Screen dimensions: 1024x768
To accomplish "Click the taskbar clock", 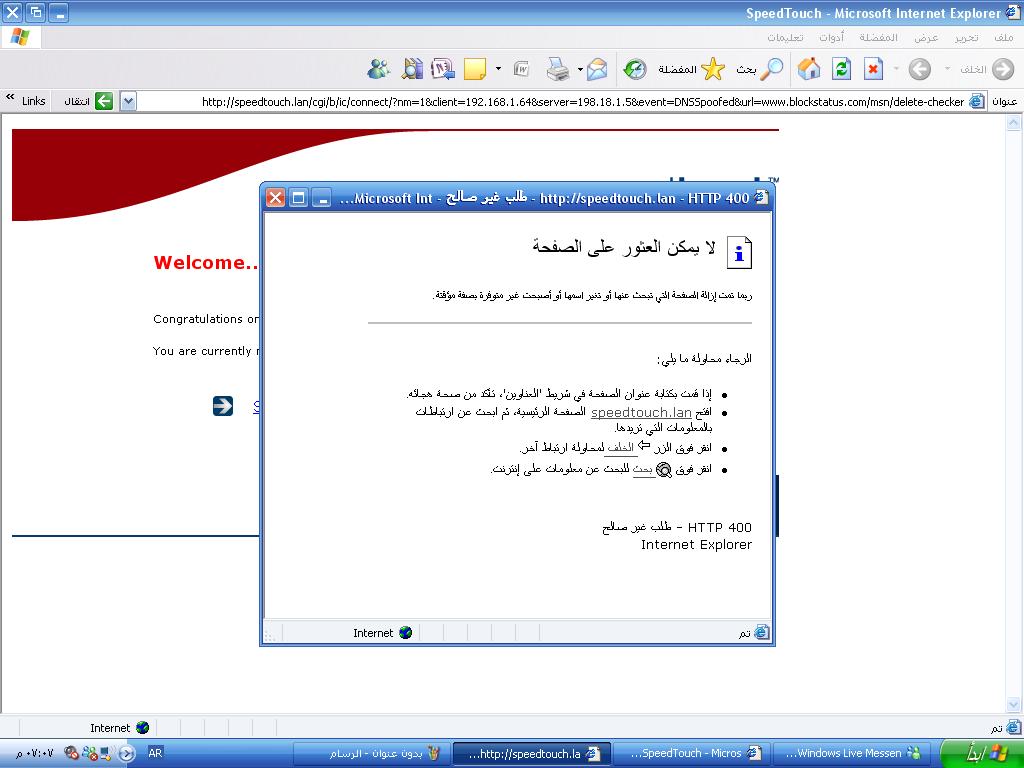I will click(36, 754).
